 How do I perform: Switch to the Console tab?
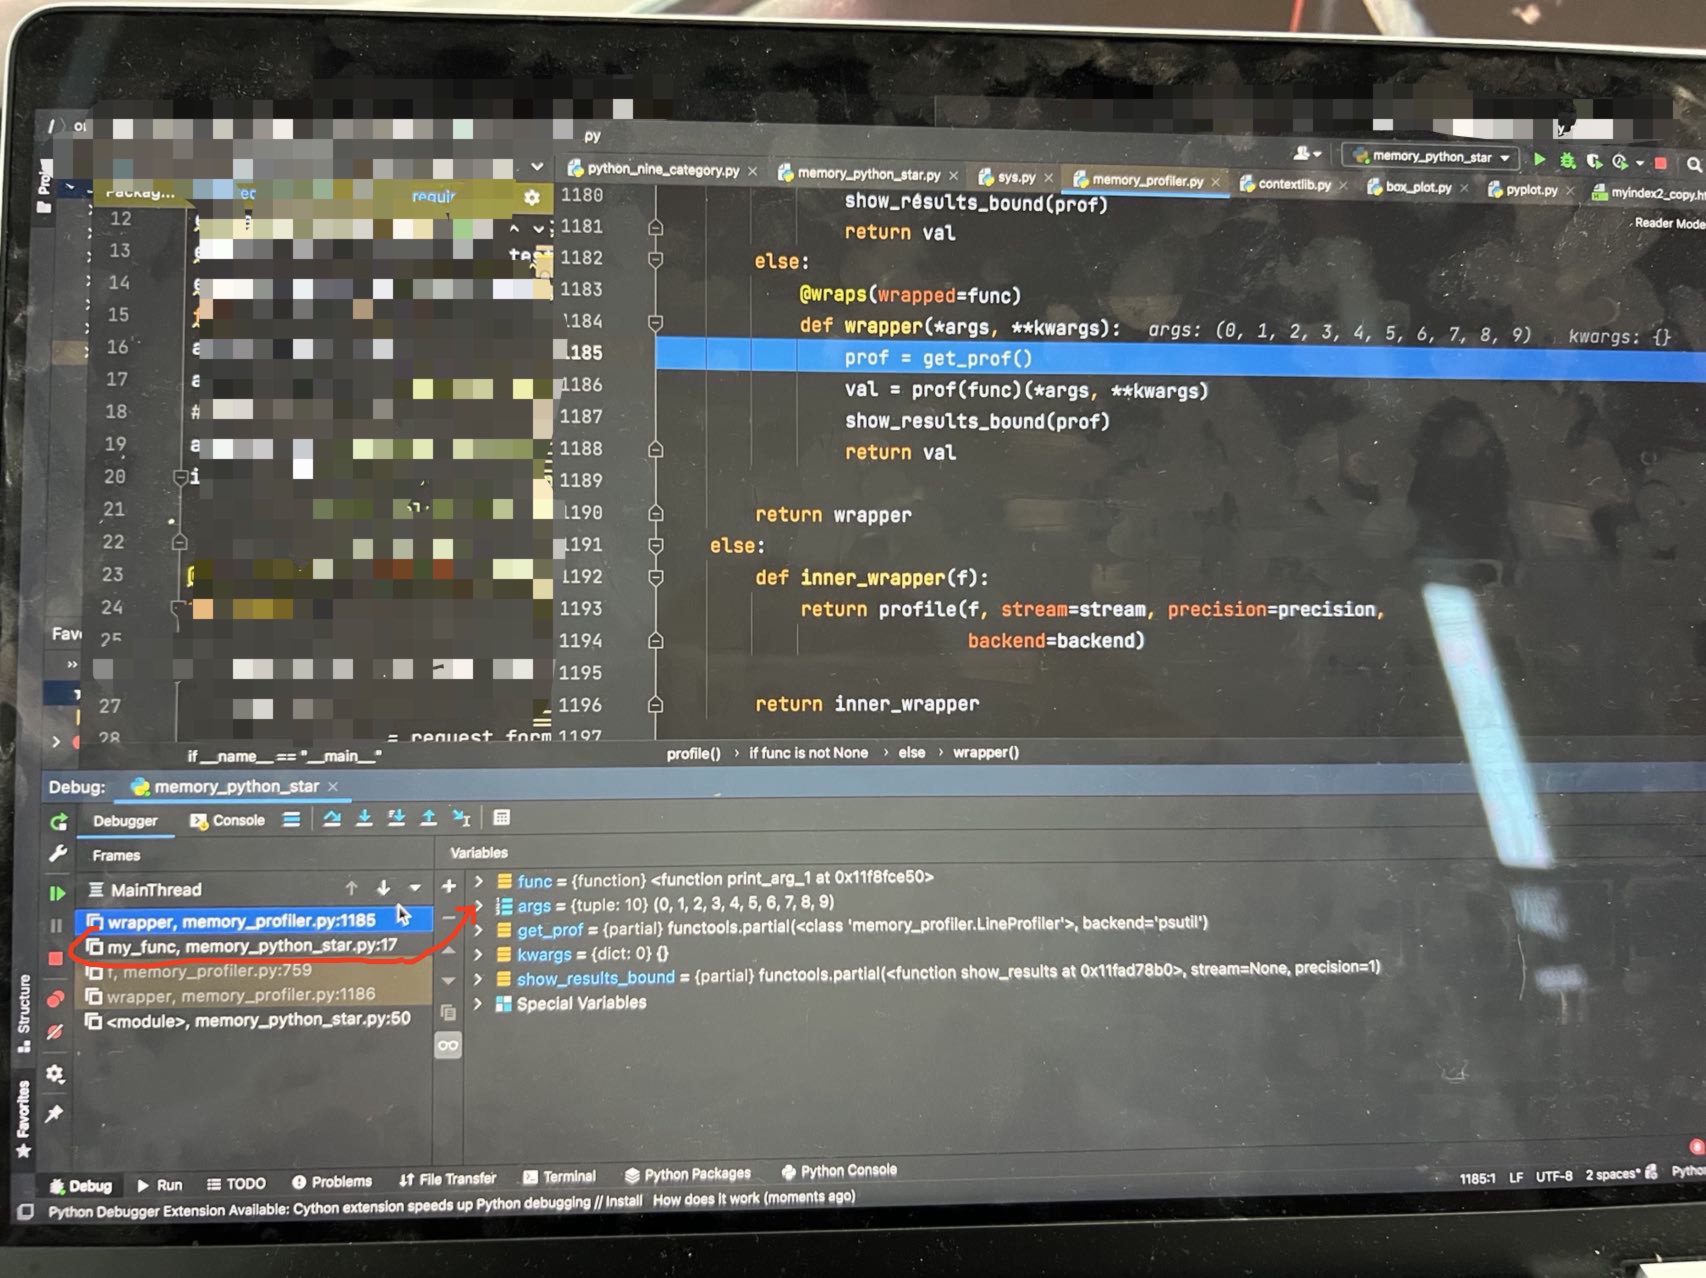(x=228, y=820)
